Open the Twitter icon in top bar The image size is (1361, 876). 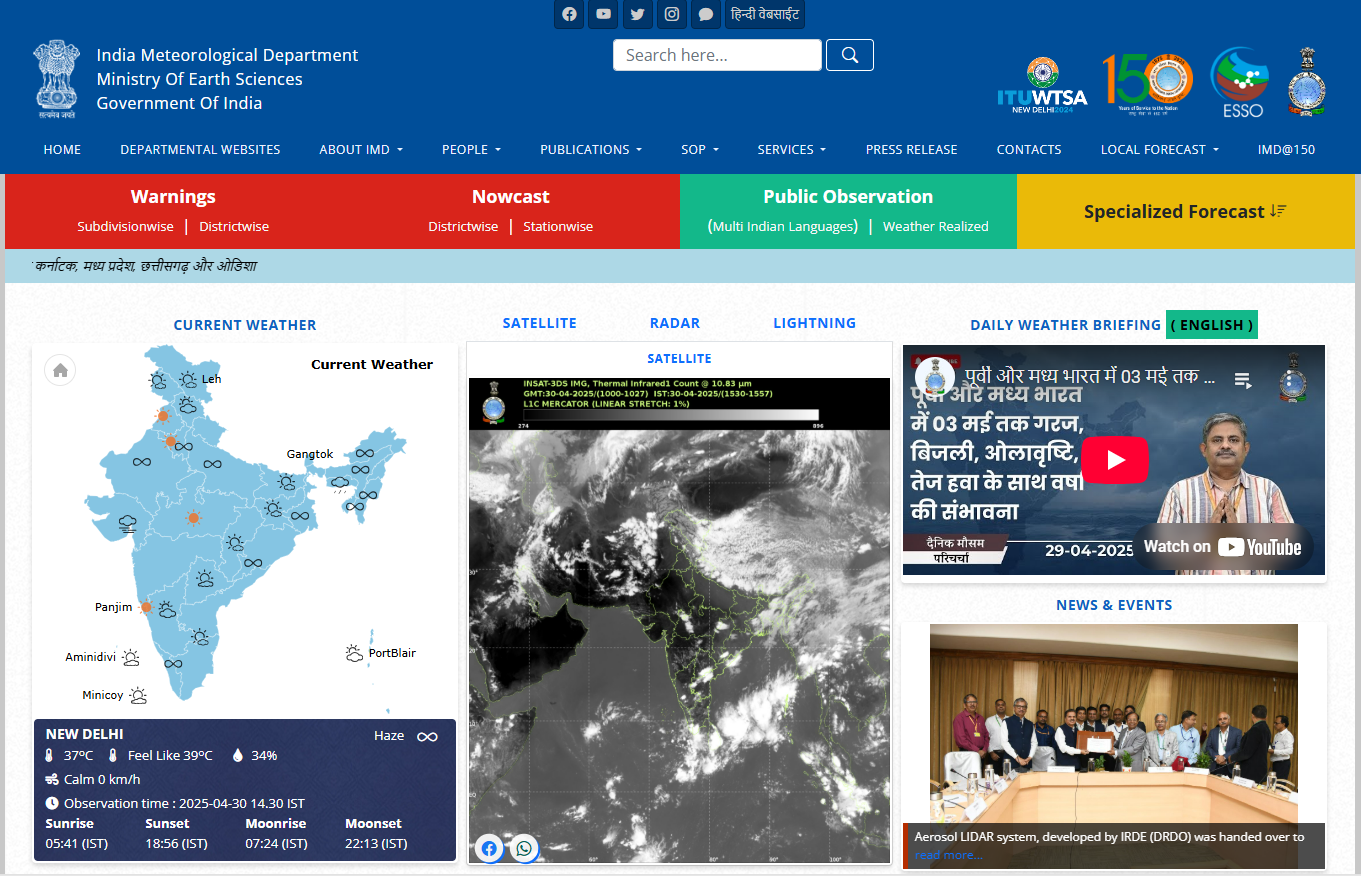point(637,14)
